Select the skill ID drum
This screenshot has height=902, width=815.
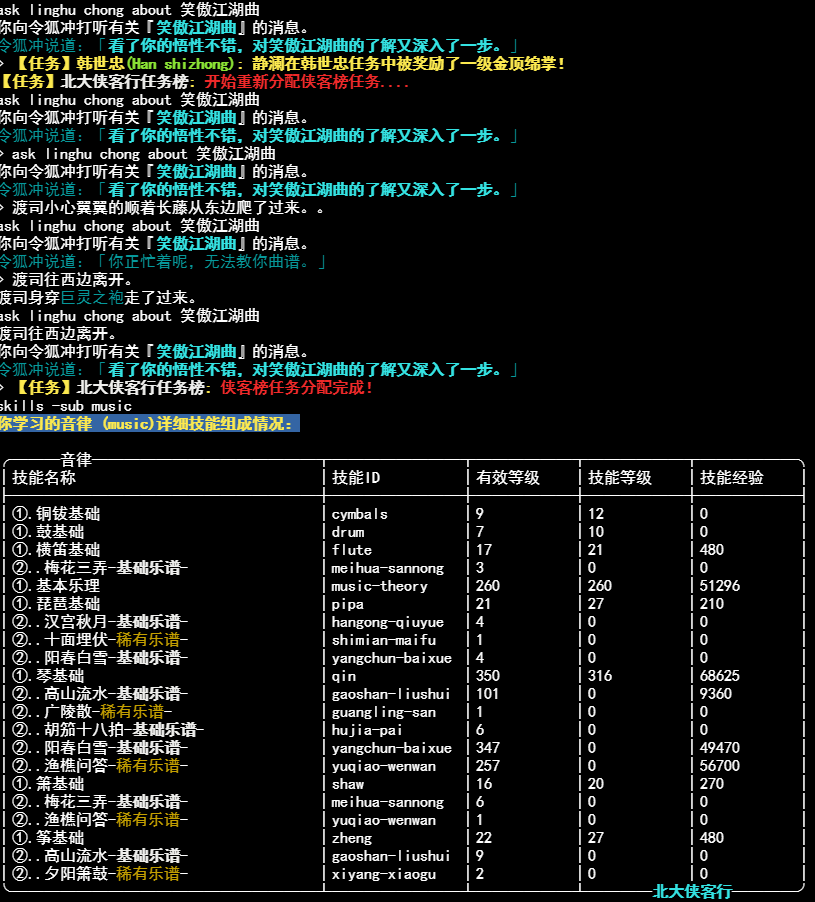[x=347, y=532]
